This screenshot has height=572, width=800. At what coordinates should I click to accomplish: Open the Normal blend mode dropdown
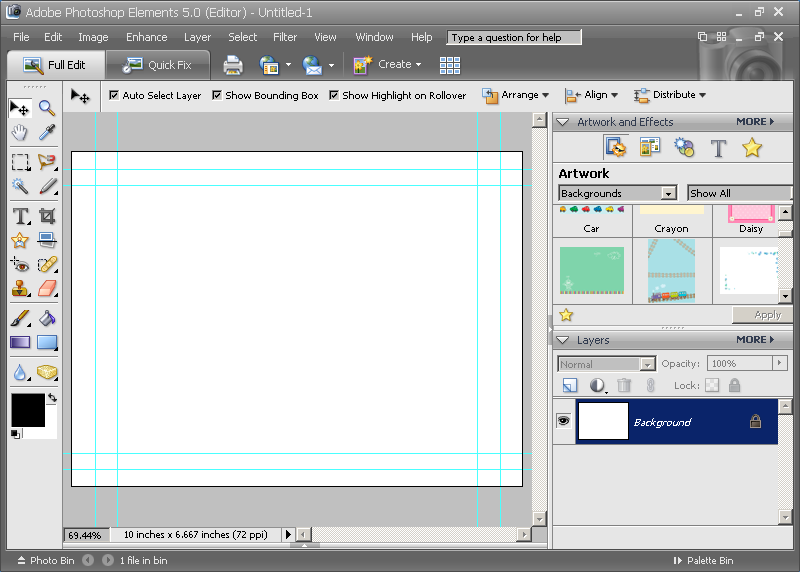606,364
